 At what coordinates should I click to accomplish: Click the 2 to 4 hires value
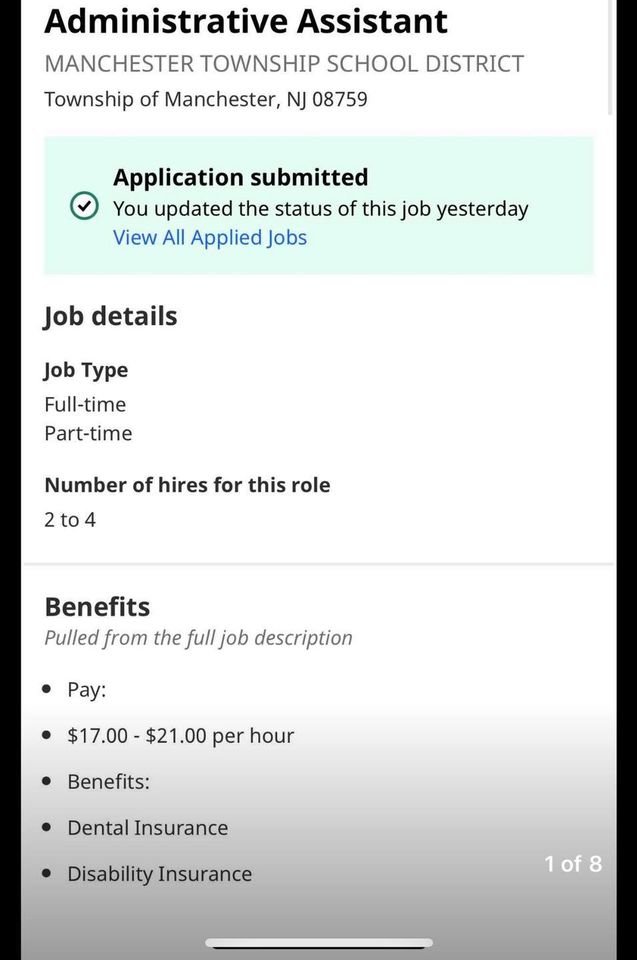pyautogui.click(x=70, y=520)
